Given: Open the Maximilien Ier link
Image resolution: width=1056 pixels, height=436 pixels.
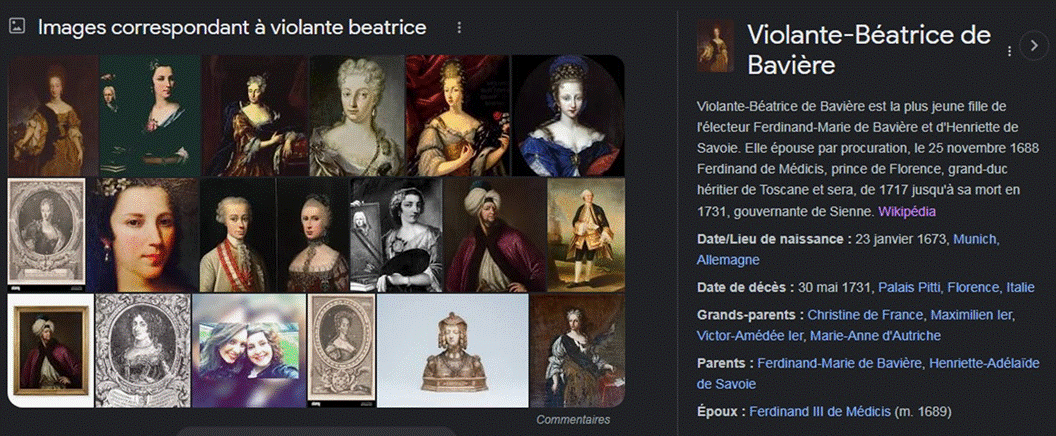Looking at the screenshot, I should point(970,315).
